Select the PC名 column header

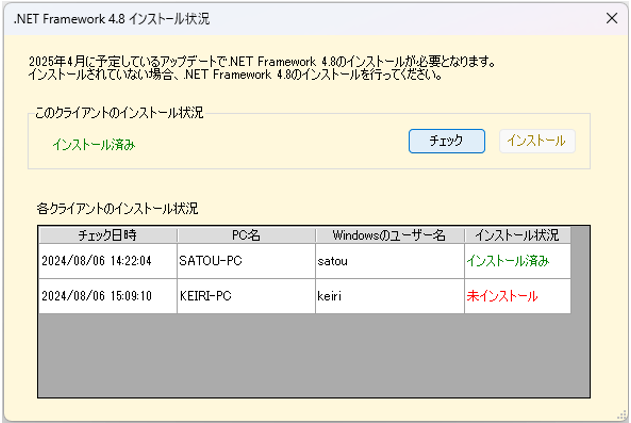coord(246,235)
